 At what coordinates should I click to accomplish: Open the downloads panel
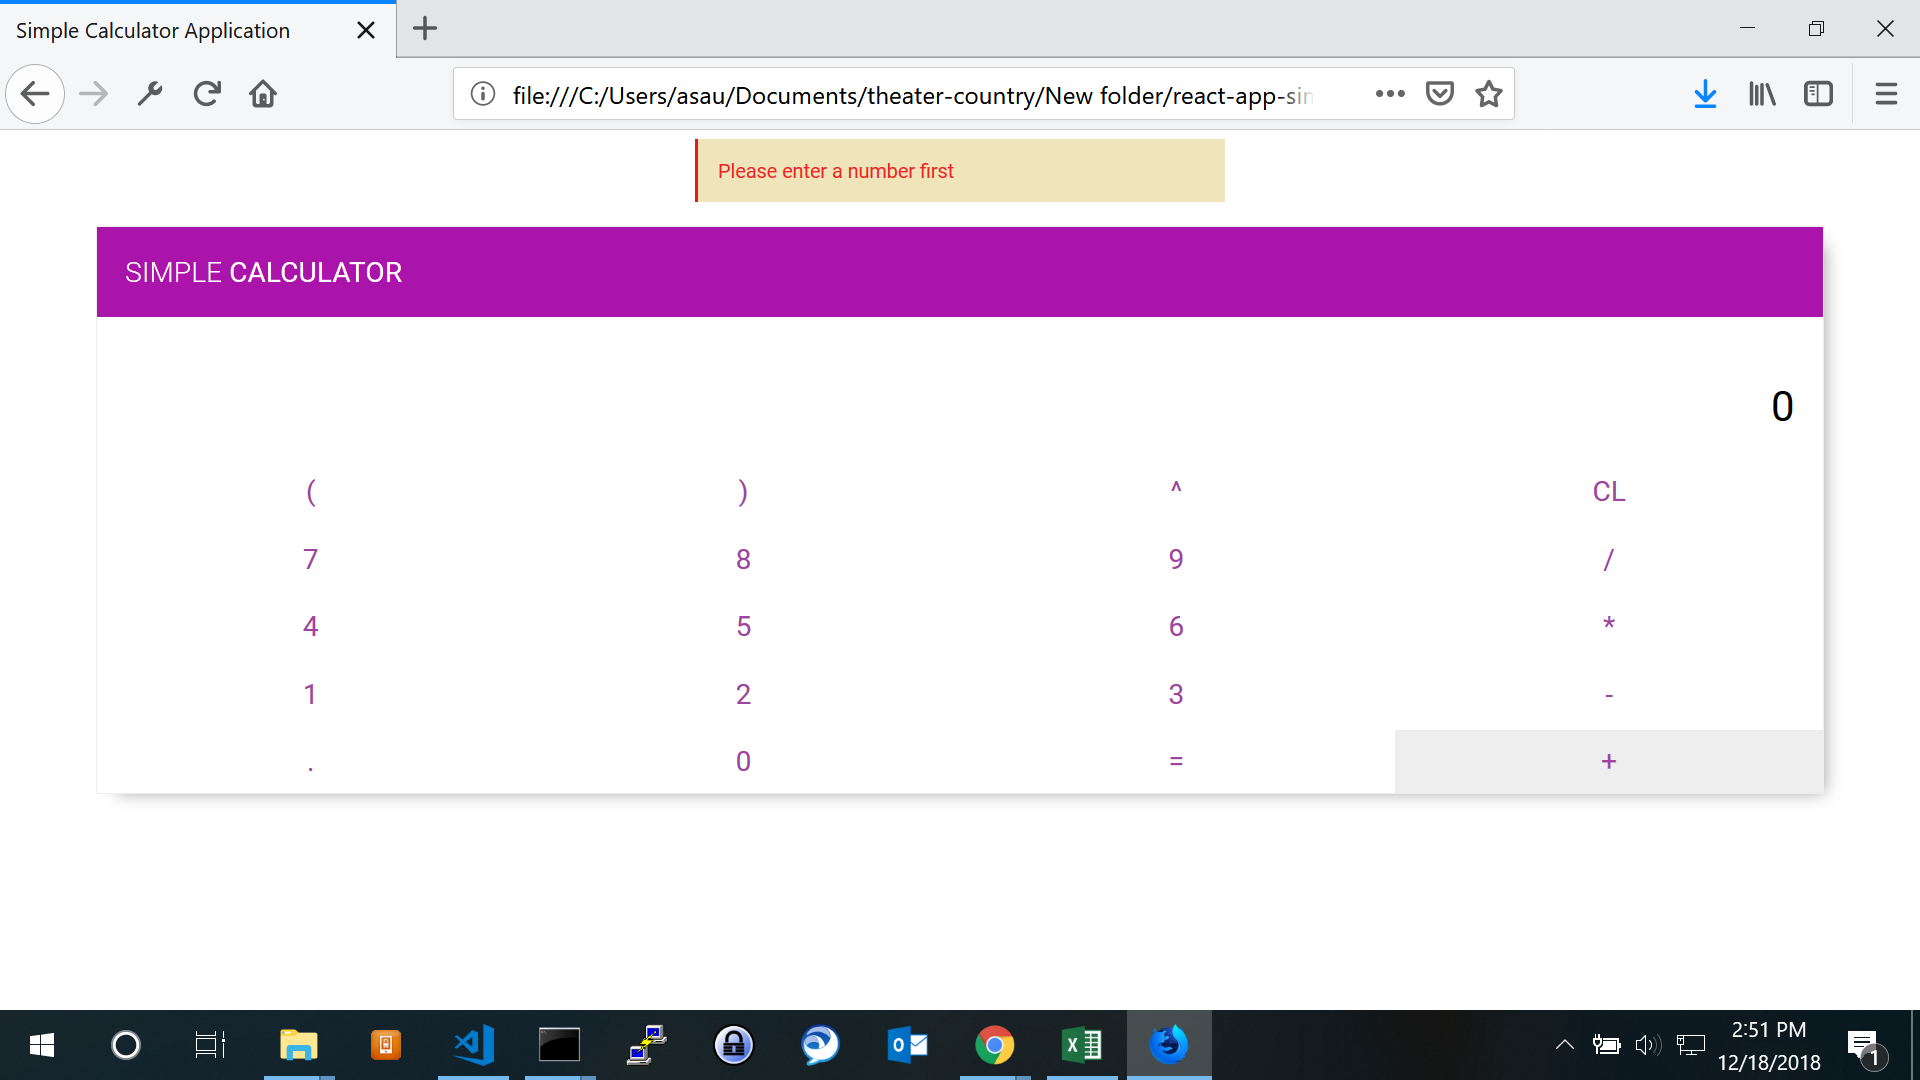coord(1705,94)
